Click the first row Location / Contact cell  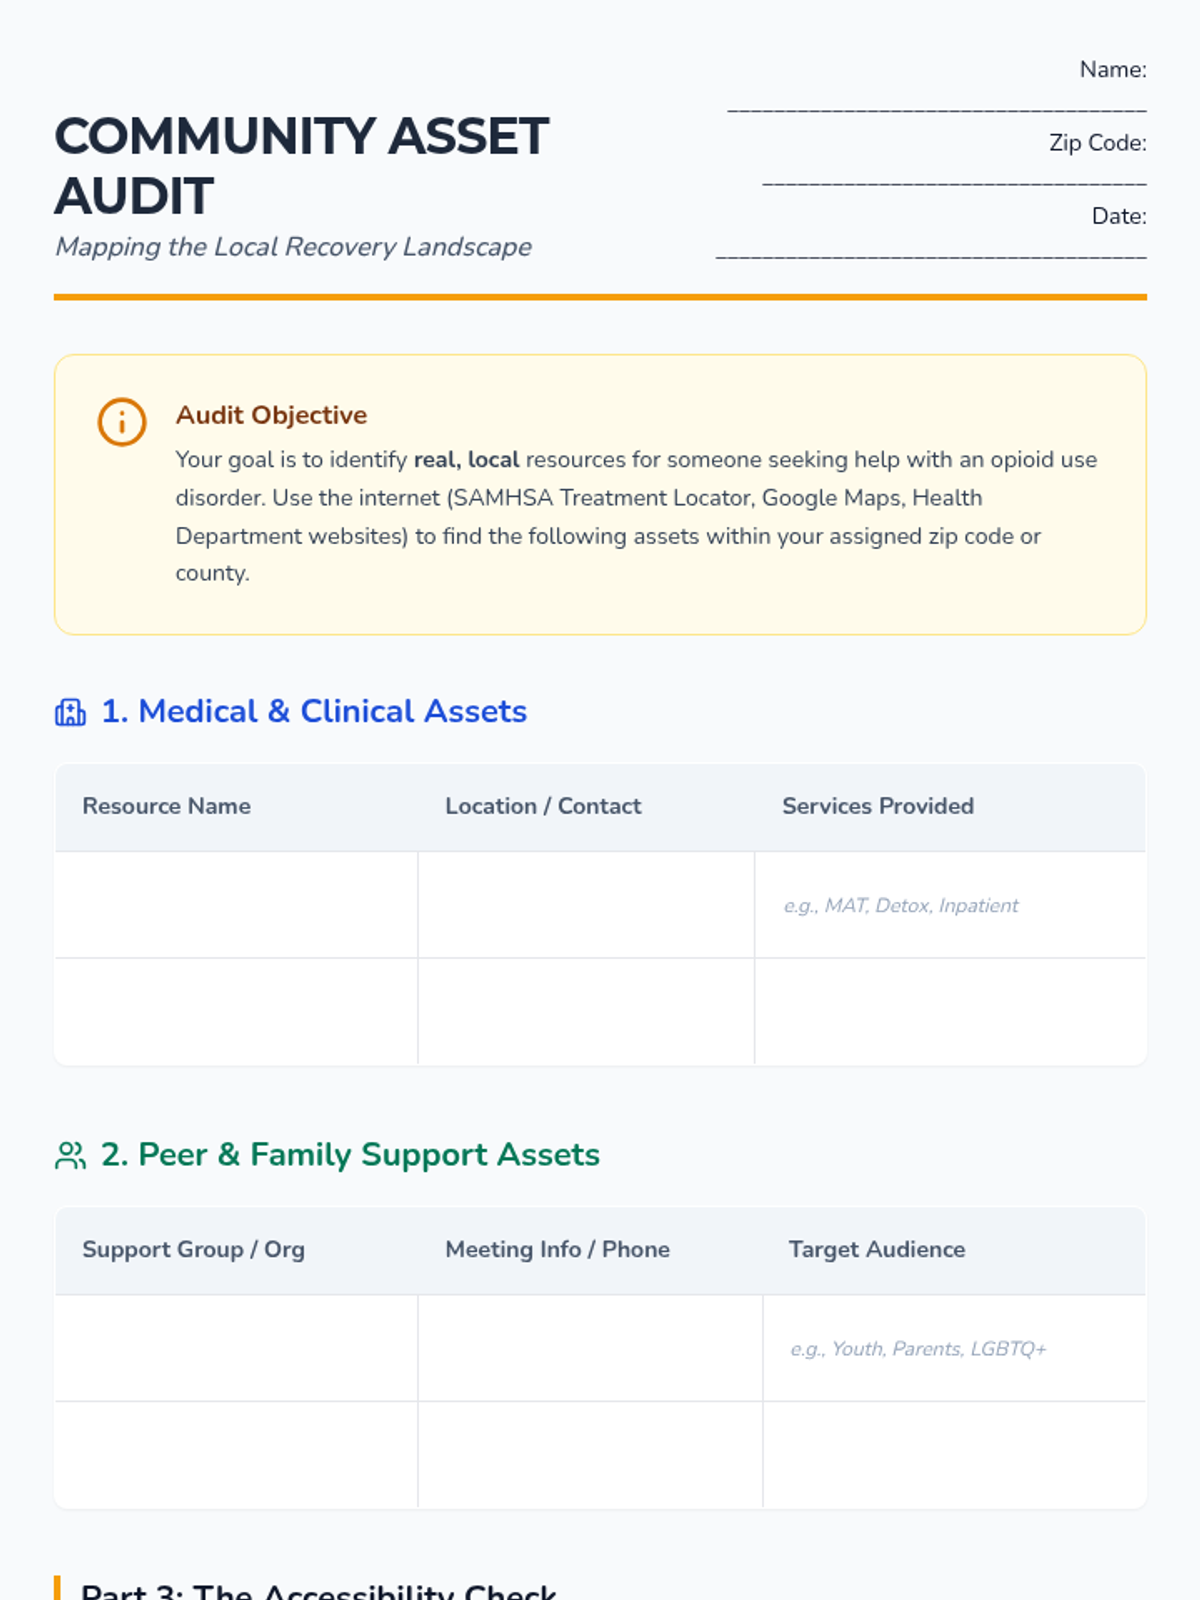click(586, 905)
